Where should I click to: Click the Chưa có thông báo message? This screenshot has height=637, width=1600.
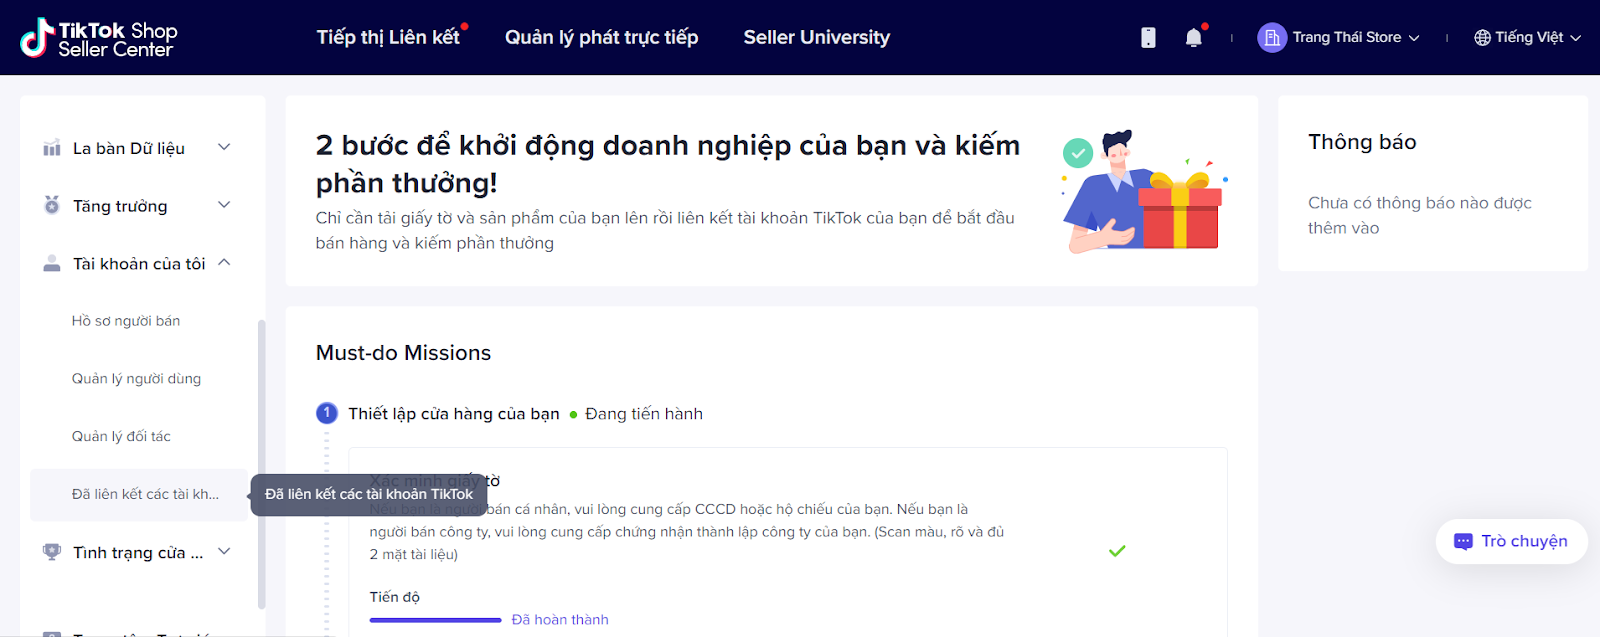pyautogui.click(x=1419, y=215)
